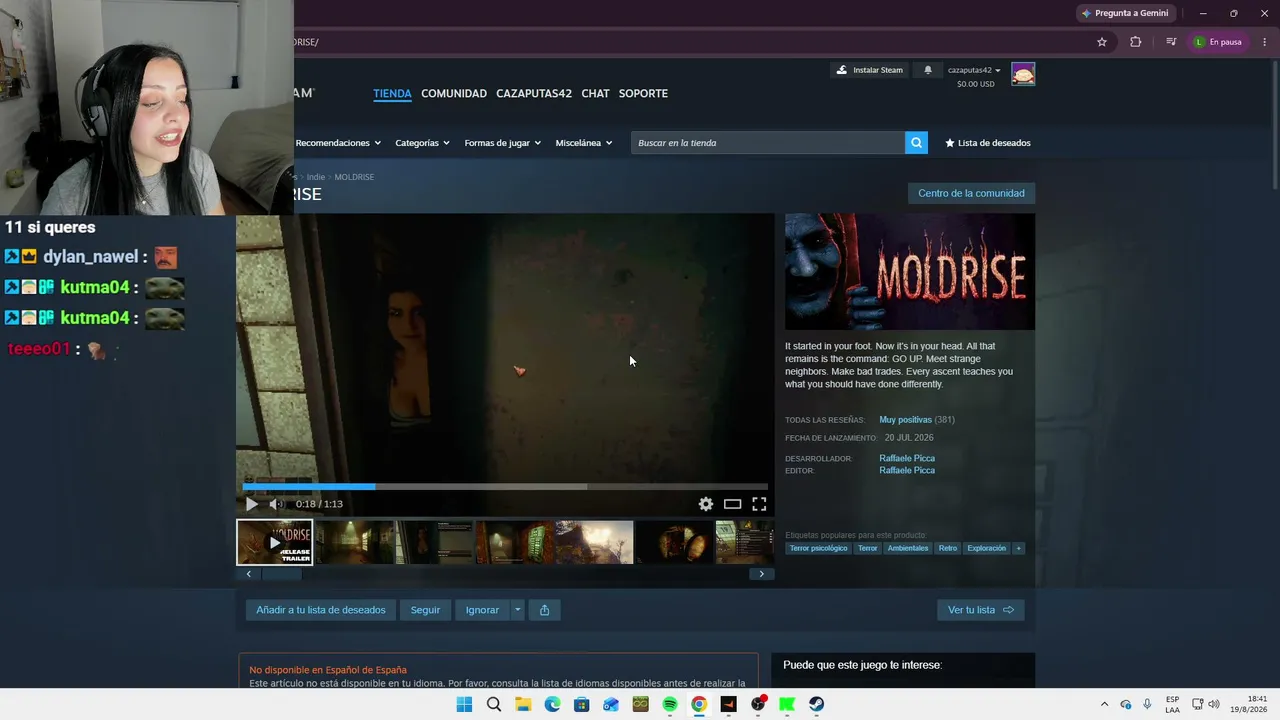Open Ver tu lista button
The image size is (1280, 720).
pyautogui.click(x=981, y=610)
